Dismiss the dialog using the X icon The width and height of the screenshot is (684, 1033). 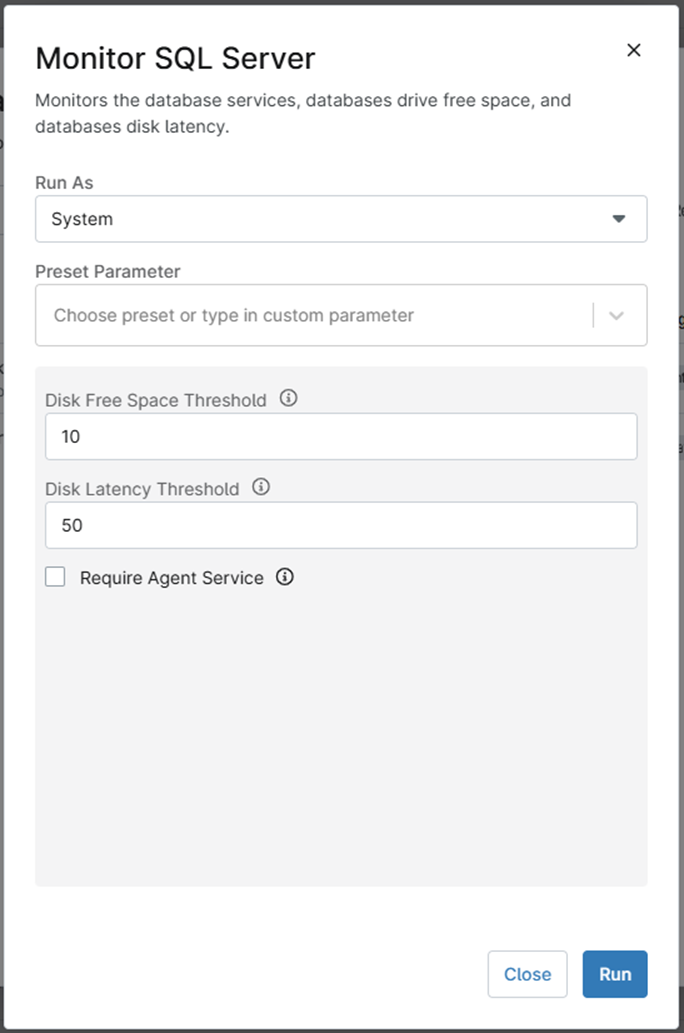point(633,49)
